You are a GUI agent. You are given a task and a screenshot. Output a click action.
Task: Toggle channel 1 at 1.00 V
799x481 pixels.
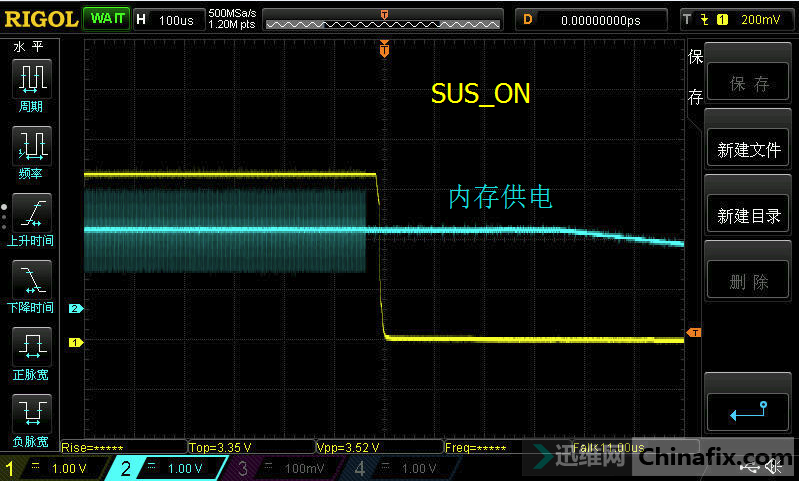coord(53,468)
